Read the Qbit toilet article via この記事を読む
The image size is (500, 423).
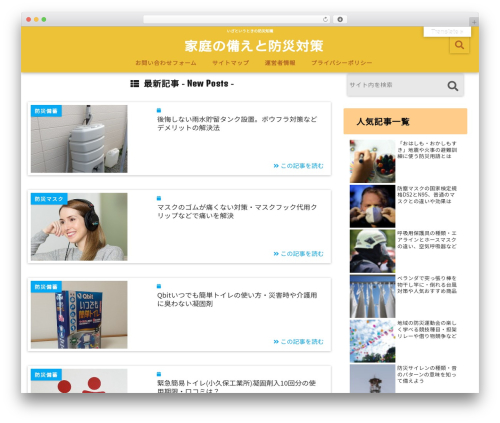tap(298, 342)
